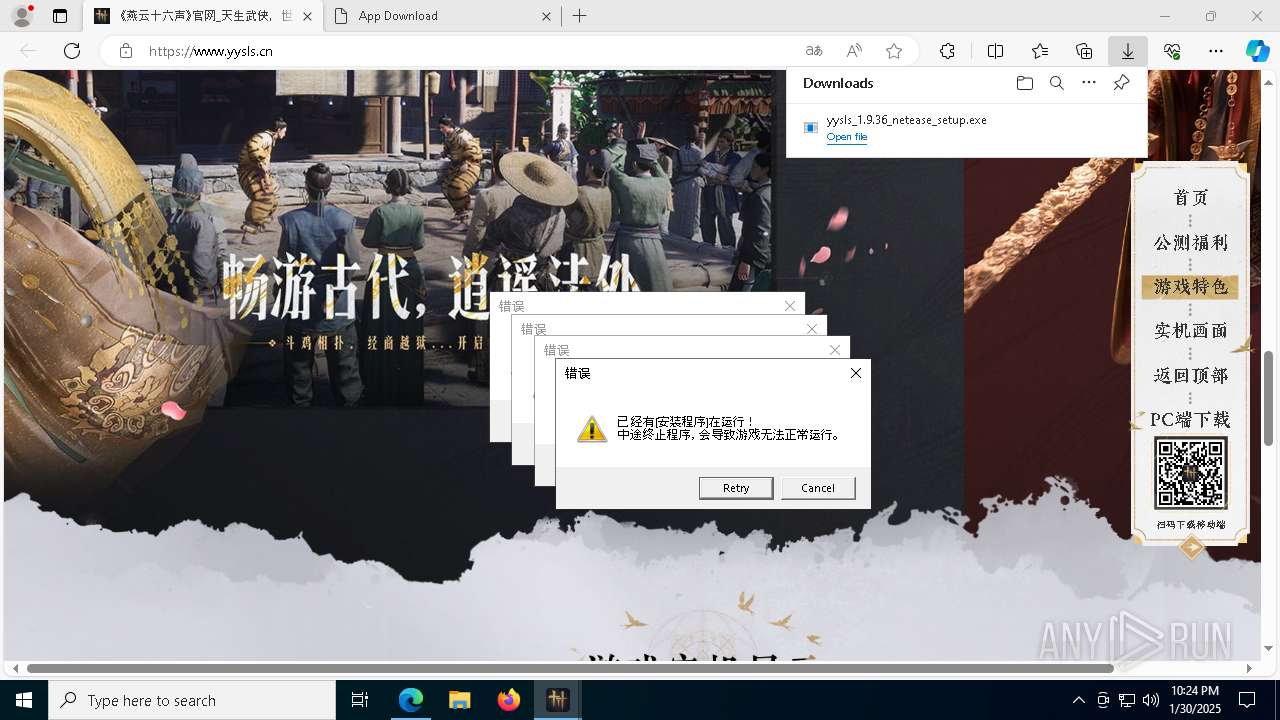Image resolution: width=1280 pixels, height=720 pixels.
Task: Click the taskbar search box
Action: [x=192, y=700]
